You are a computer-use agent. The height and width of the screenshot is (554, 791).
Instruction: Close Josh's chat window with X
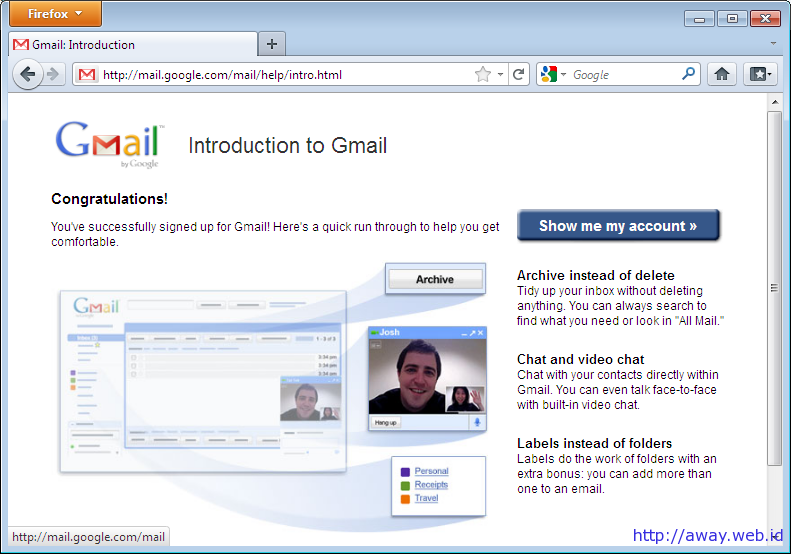tap(481, 333)
